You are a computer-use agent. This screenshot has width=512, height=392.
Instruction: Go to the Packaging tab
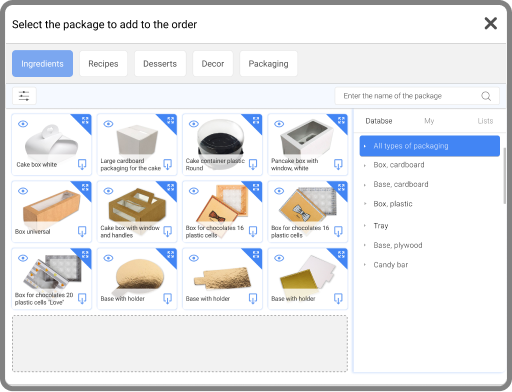point(268,64)
